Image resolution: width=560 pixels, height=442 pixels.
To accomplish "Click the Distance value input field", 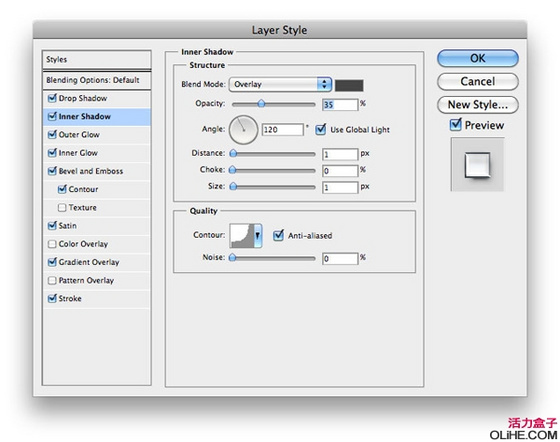I will coord(340,154).
